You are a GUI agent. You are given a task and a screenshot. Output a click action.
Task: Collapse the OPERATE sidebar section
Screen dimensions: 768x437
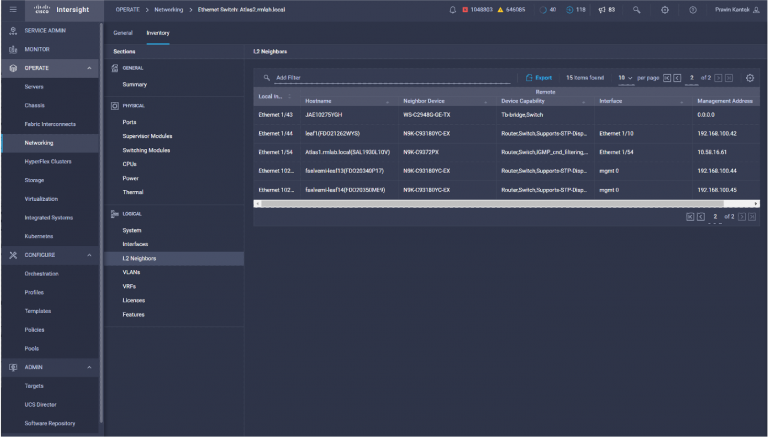pos(89,68)
